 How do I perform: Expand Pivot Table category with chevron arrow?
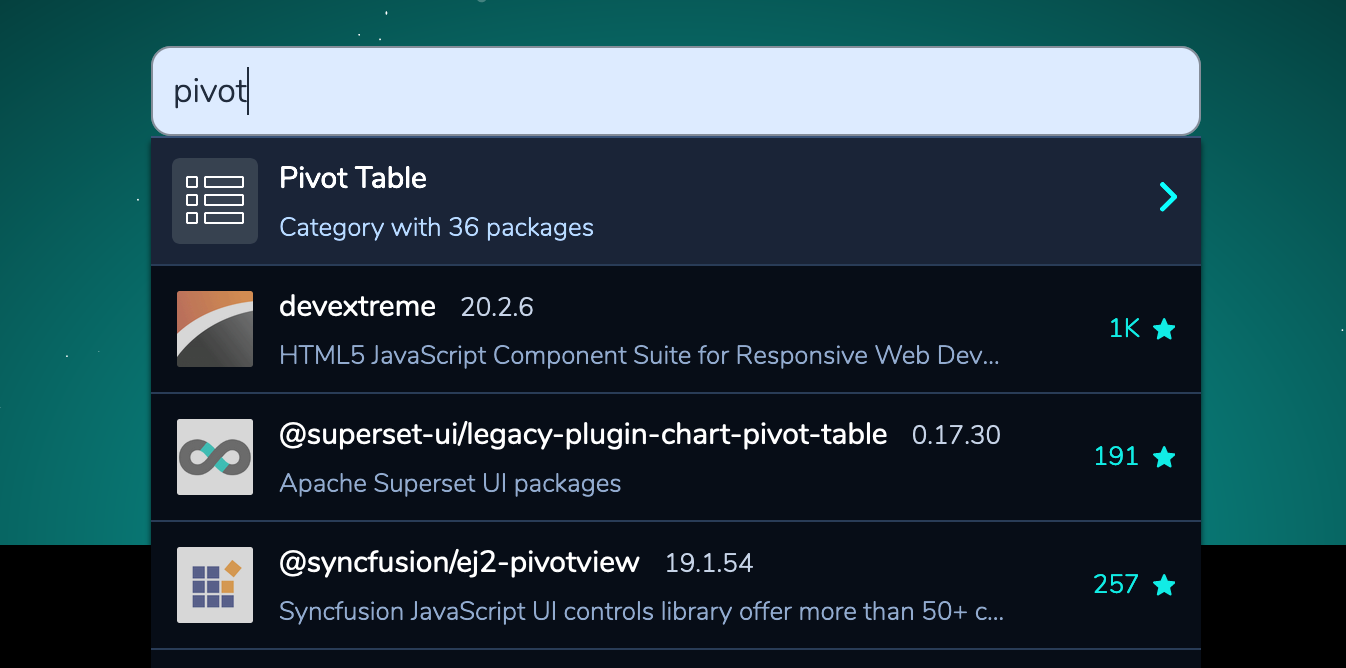click(1167, 197)
